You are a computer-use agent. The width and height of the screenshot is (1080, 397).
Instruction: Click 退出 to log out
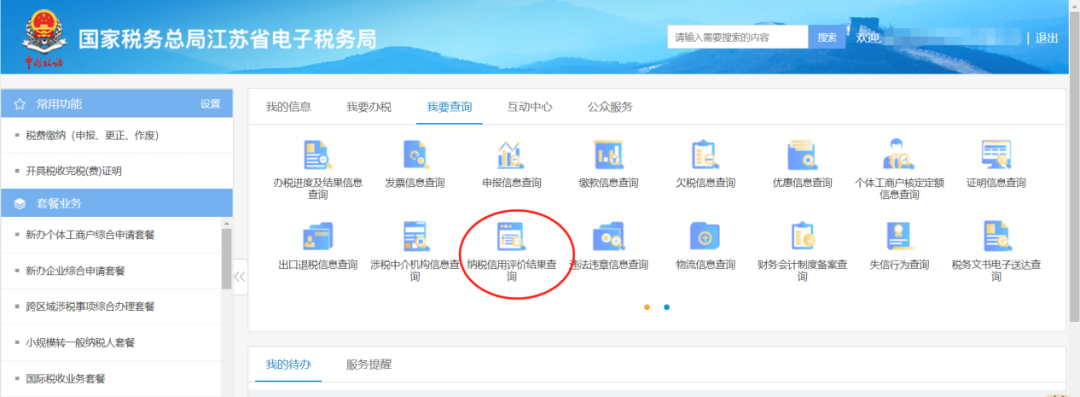[1046, 38]
